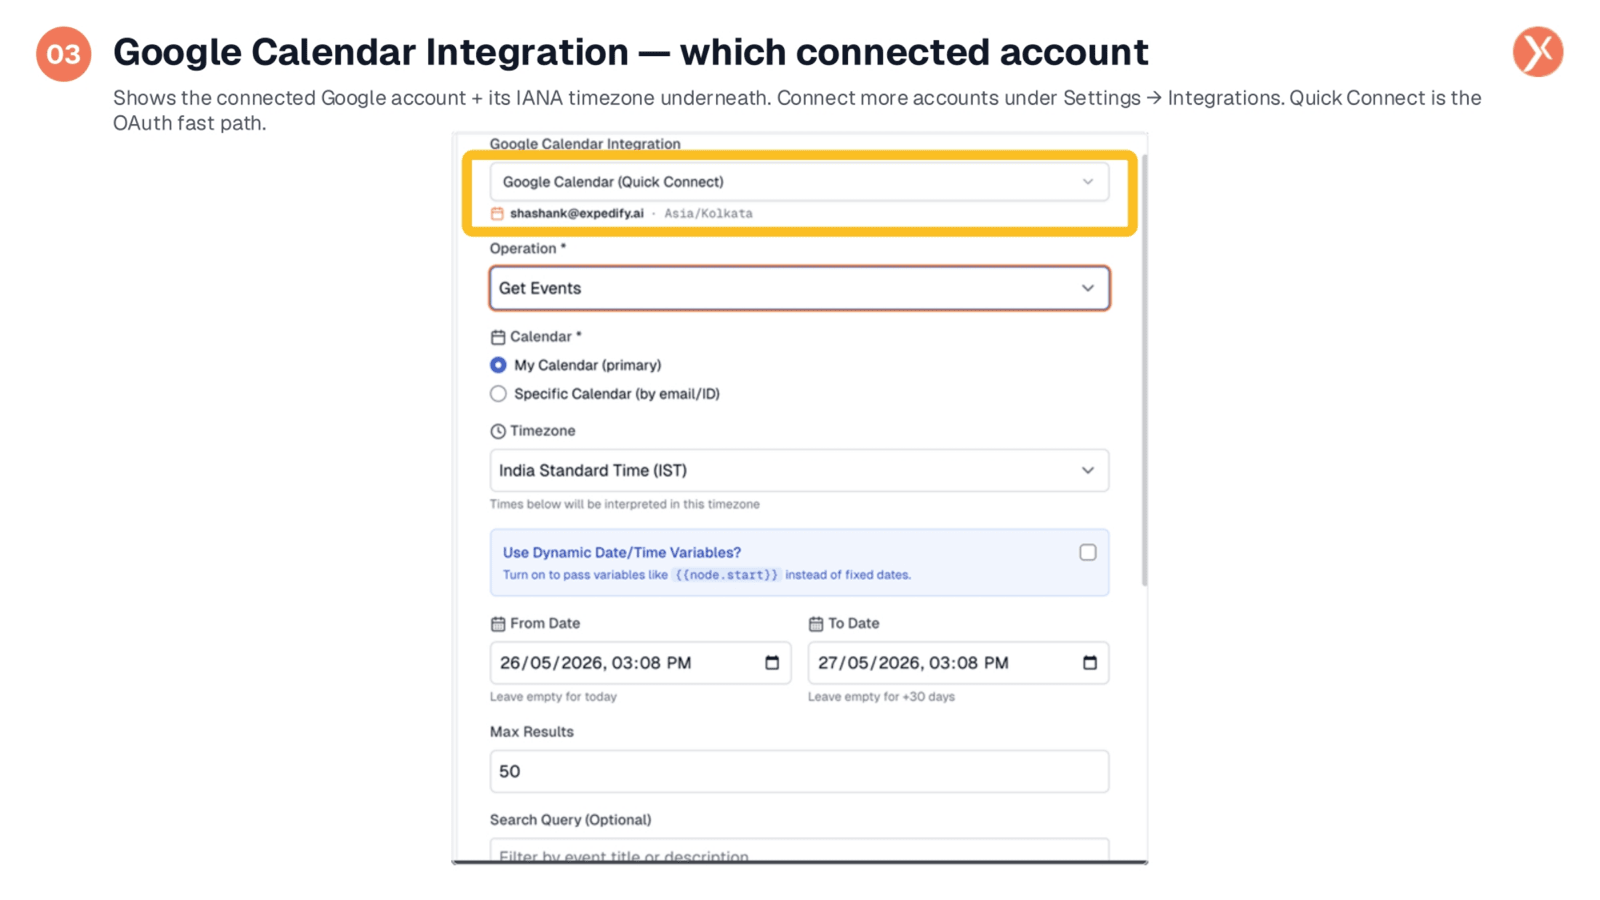Click the chevron on the India Standard Time field
Screen dimensions: 1600x900
coord(1087,470)
